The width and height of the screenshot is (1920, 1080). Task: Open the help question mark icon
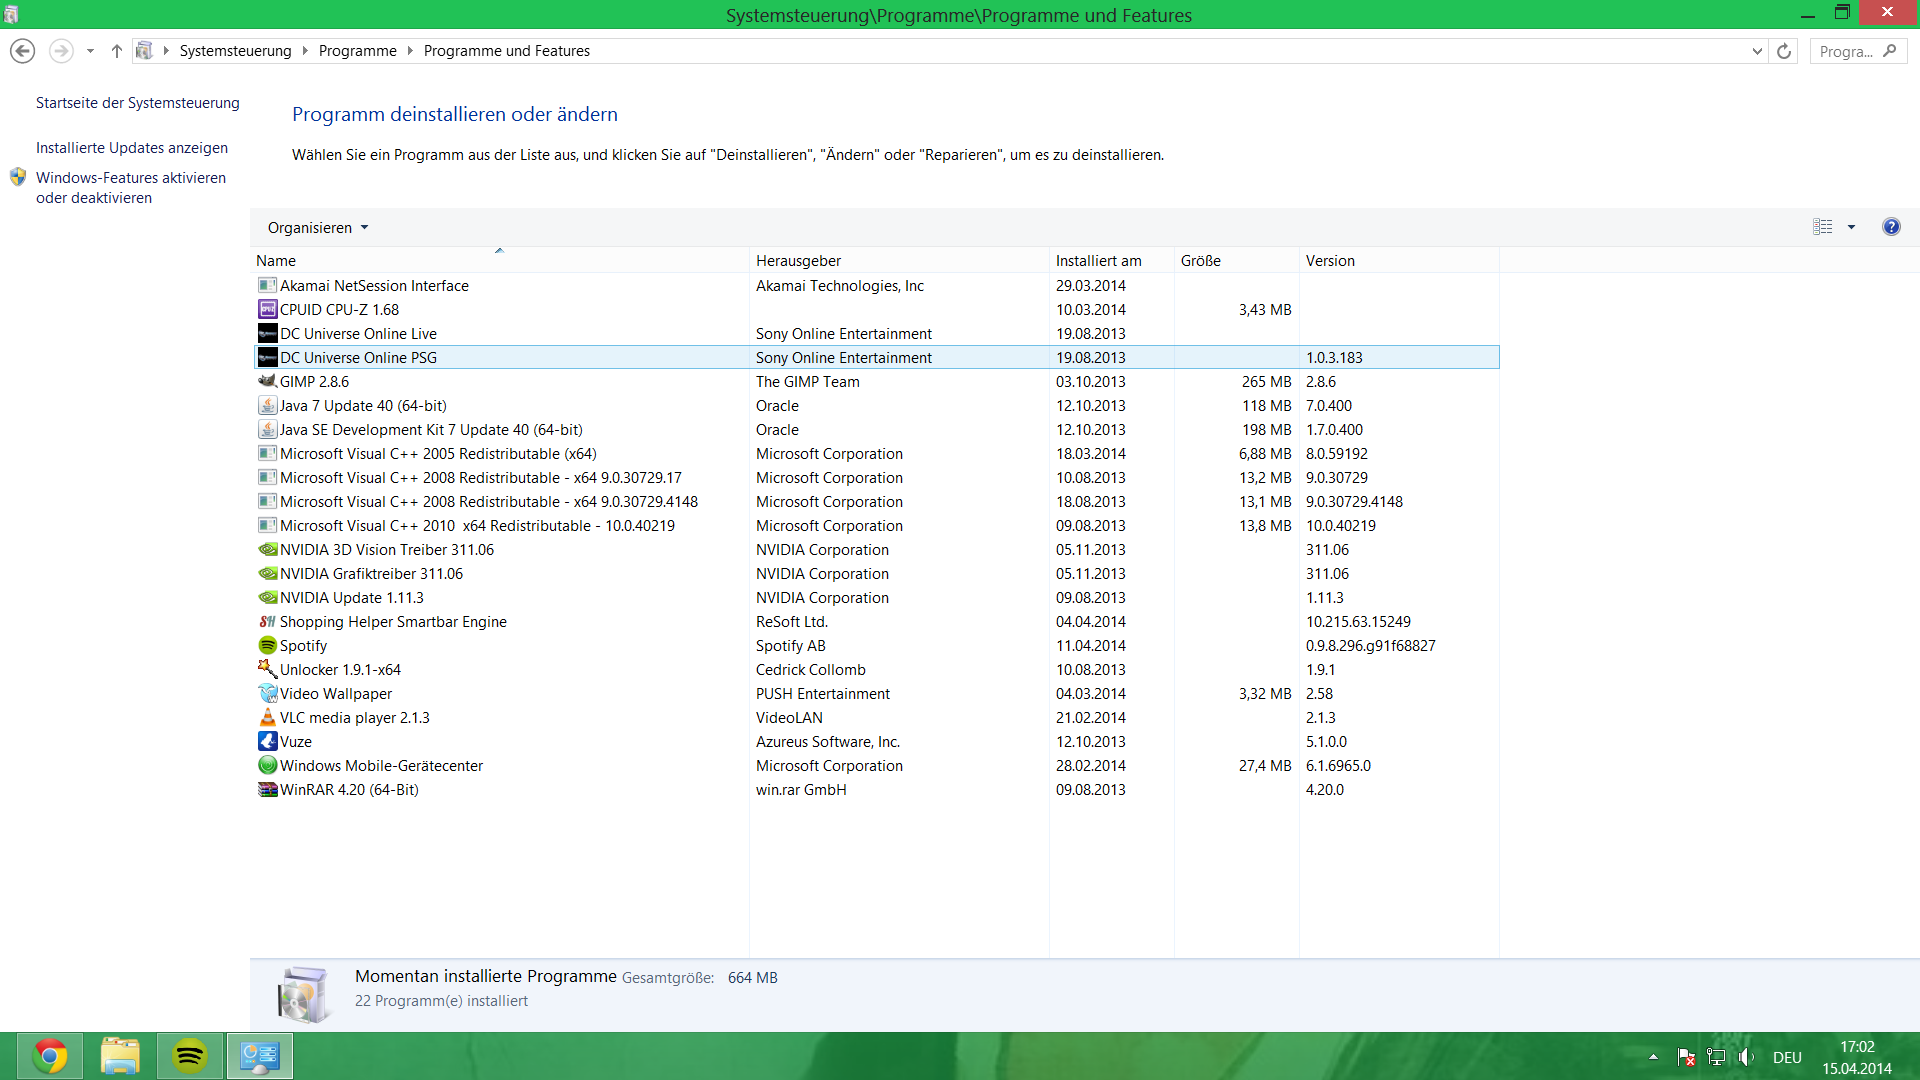(x=1891, y=227)
